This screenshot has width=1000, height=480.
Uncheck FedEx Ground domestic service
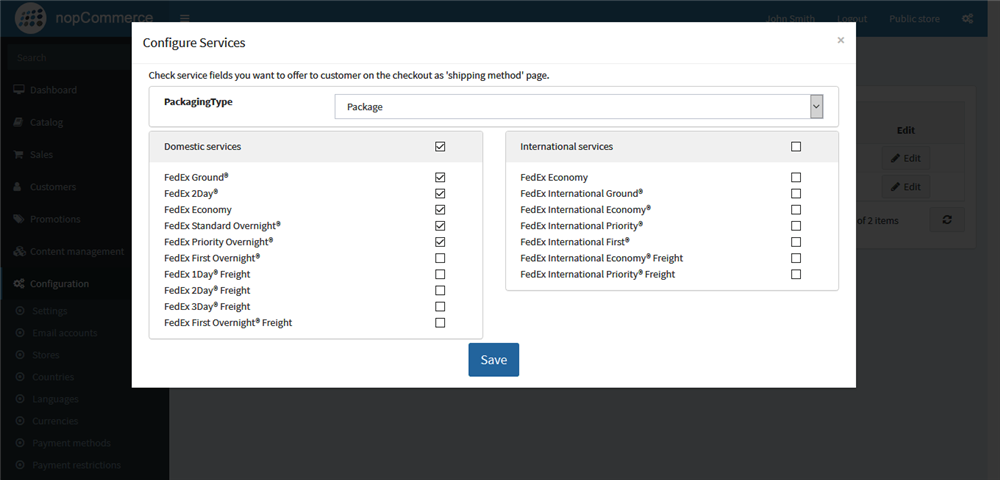click(x=440, y=177)
